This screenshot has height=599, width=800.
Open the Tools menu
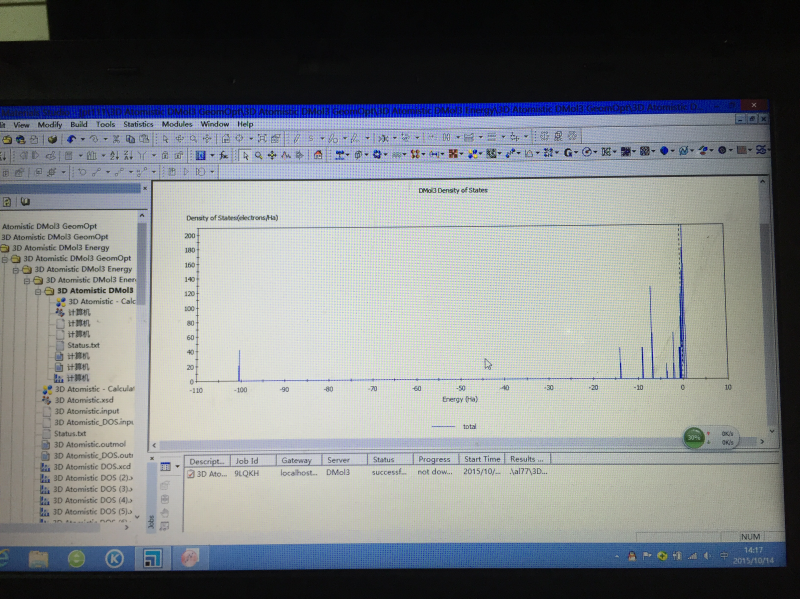105,124
